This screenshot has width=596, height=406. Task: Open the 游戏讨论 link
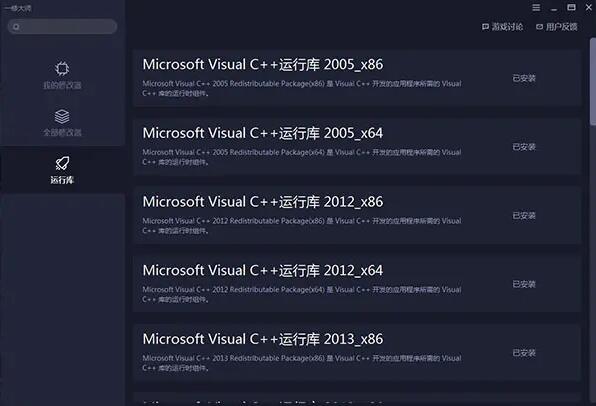[x=507, y=27]
